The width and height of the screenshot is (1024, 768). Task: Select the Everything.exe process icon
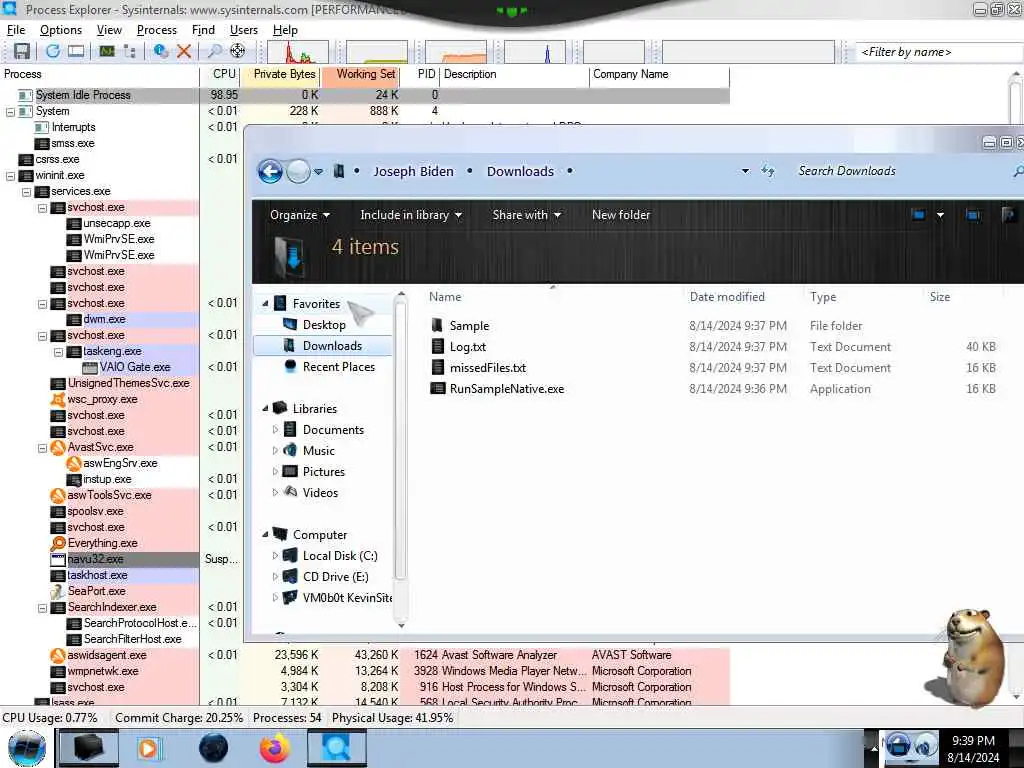pos(58,543)
